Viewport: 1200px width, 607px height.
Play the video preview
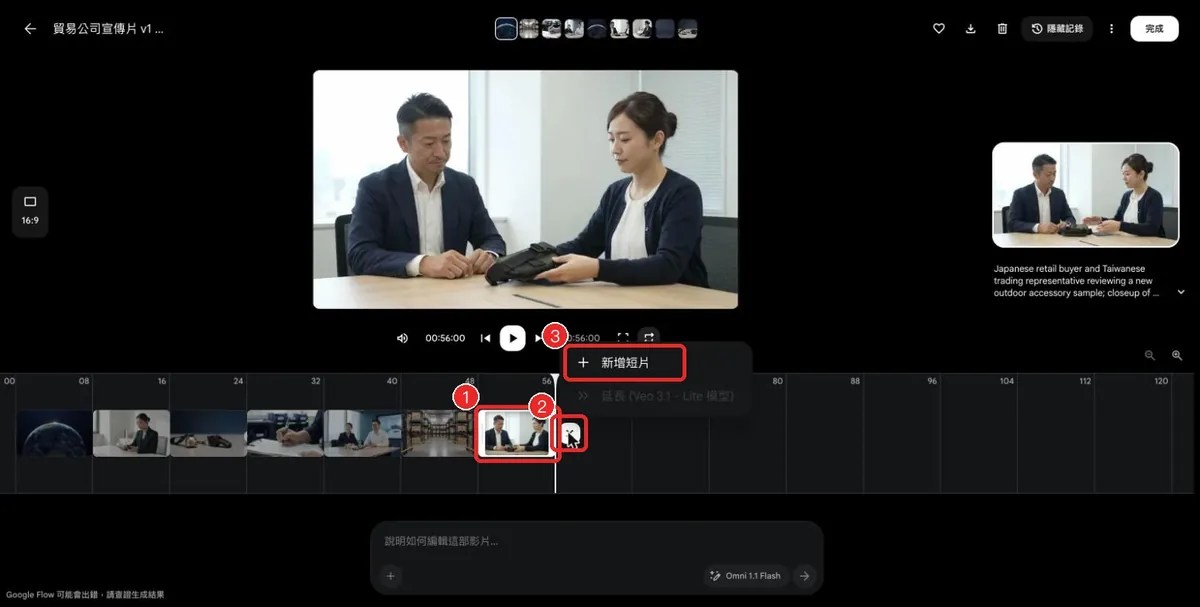coord(512,338)
